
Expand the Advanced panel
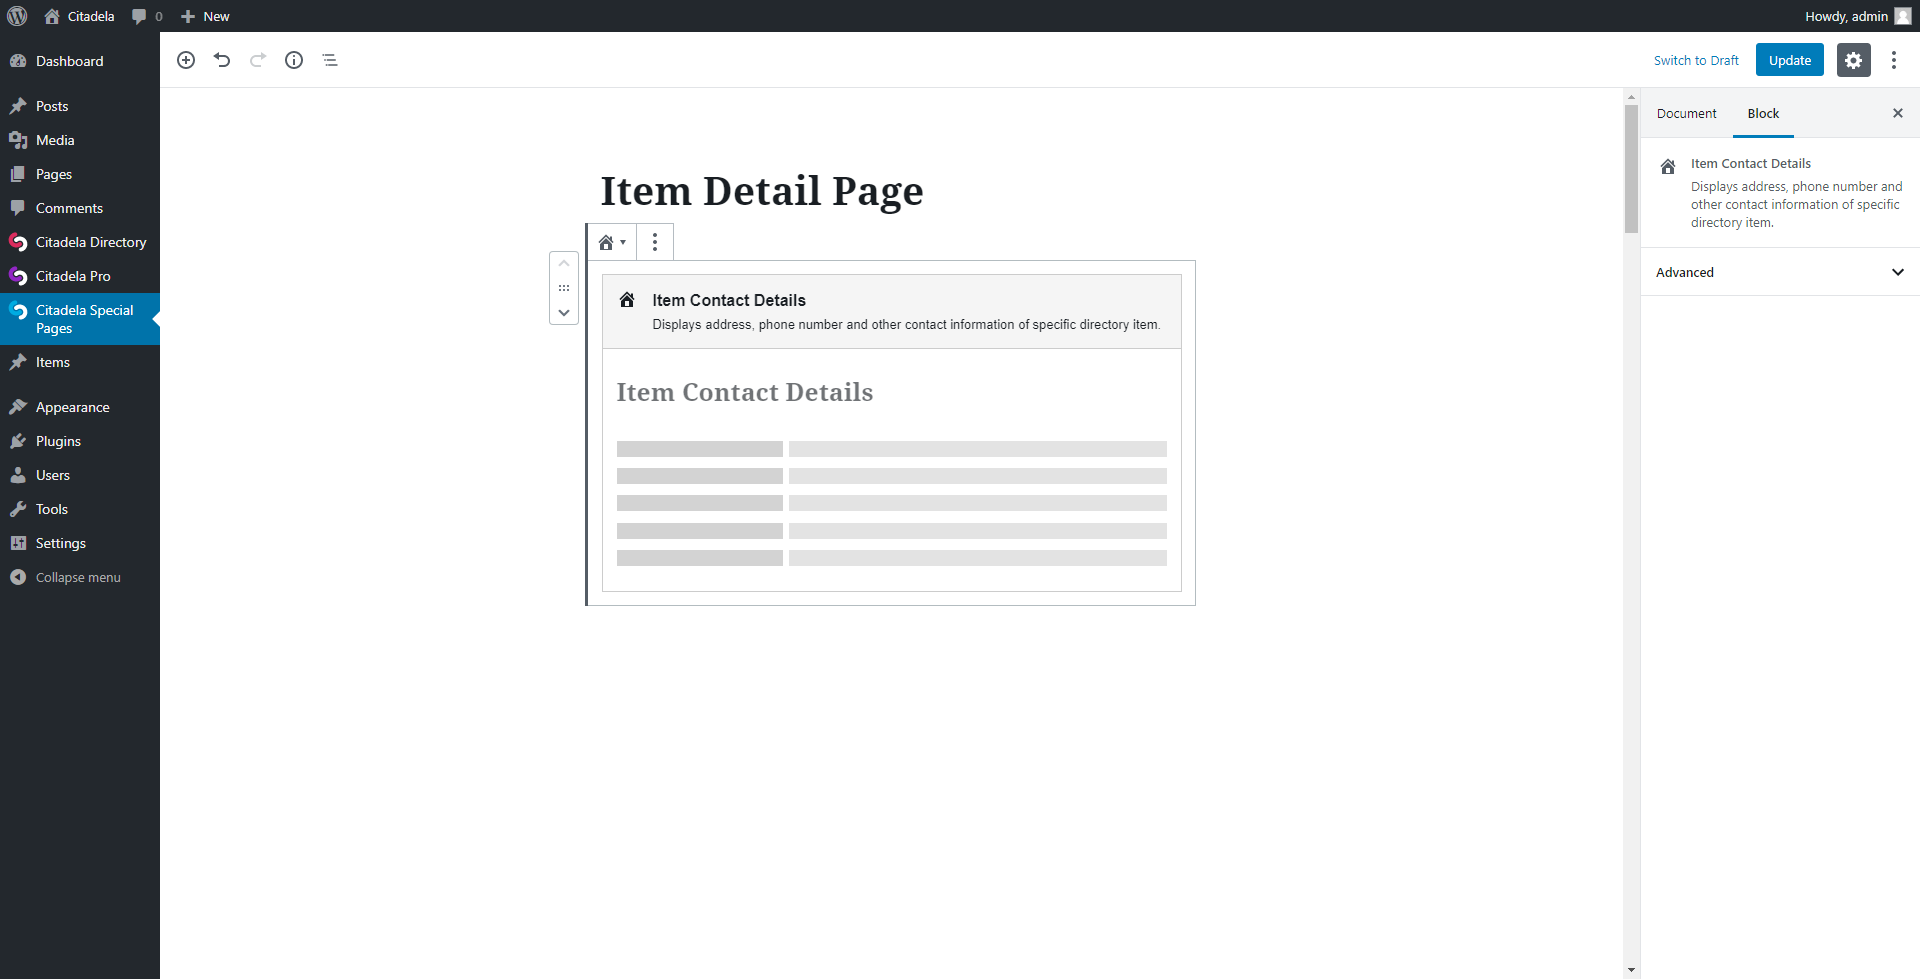pos(1780,272)
